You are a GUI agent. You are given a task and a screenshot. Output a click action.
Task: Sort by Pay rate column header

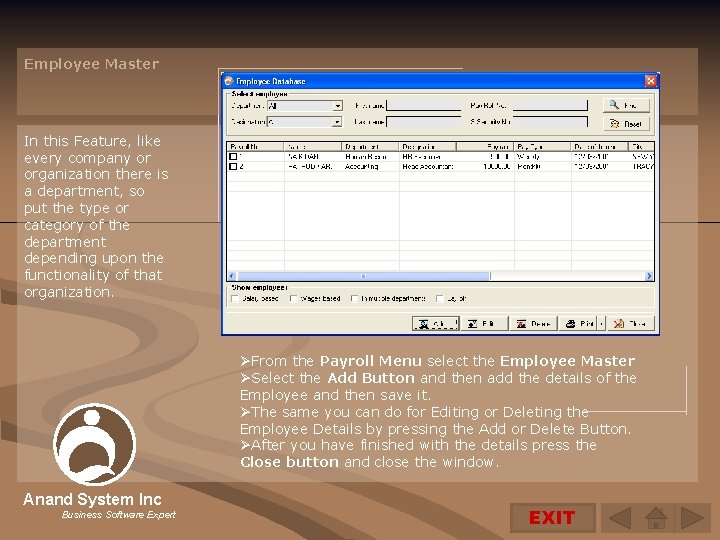coord(485,146)
